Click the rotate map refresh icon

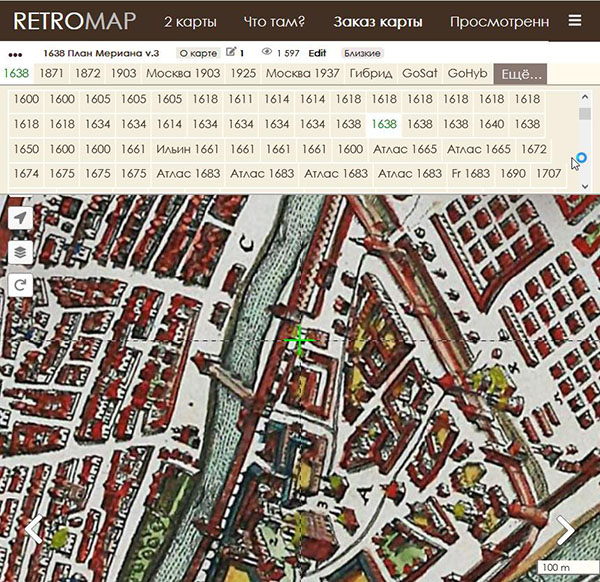pyautogui.click(x=20, y=285)
